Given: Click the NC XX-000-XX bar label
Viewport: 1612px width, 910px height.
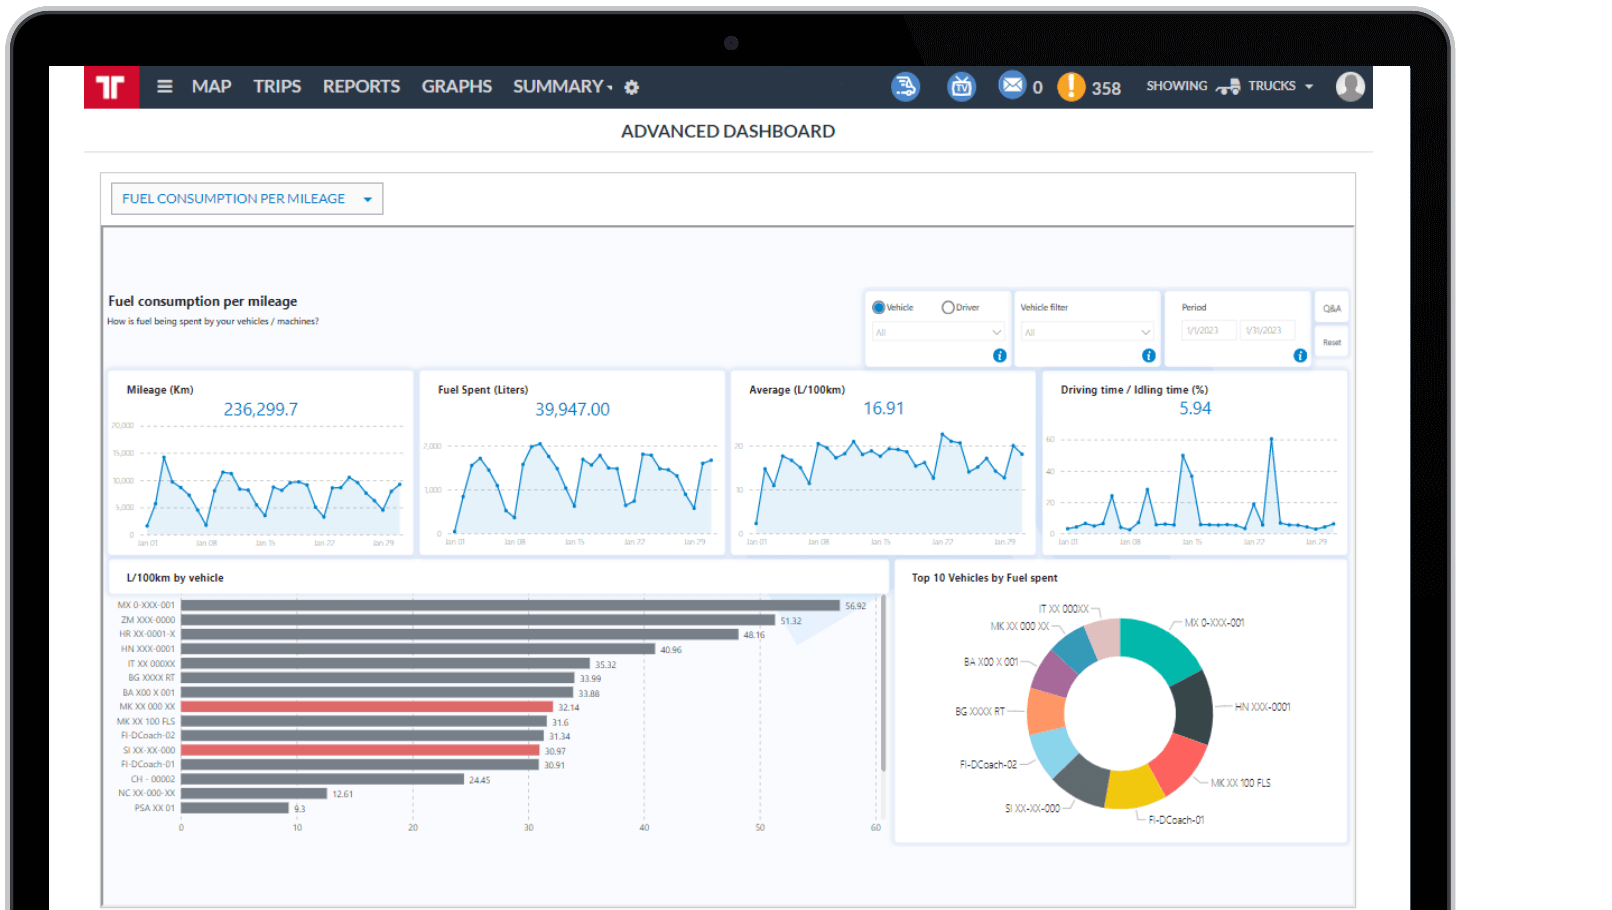Looking at the screenshot, I should tap(146, 793).
